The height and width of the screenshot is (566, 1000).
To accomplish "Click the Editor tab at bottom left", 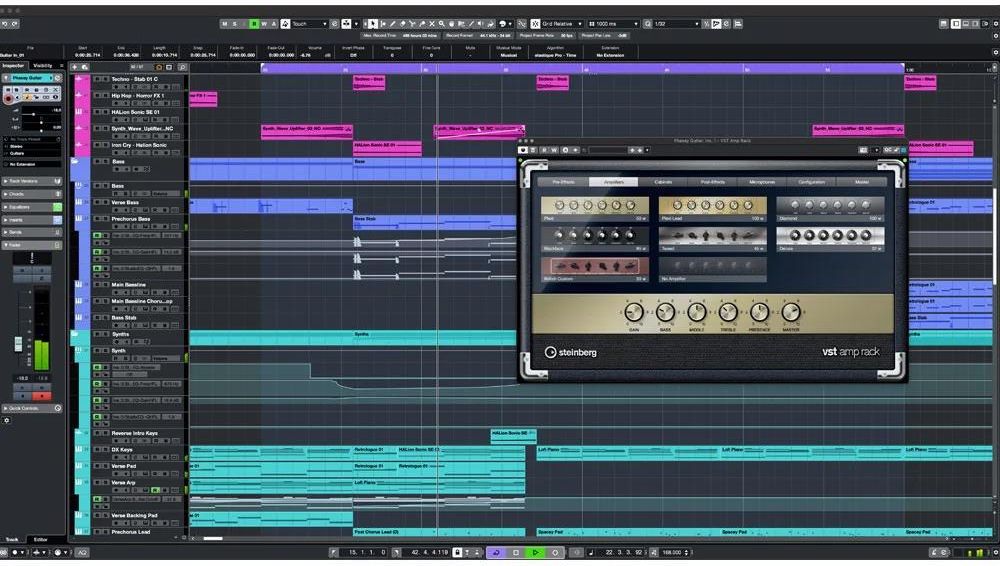I will (x=40, y=540).
